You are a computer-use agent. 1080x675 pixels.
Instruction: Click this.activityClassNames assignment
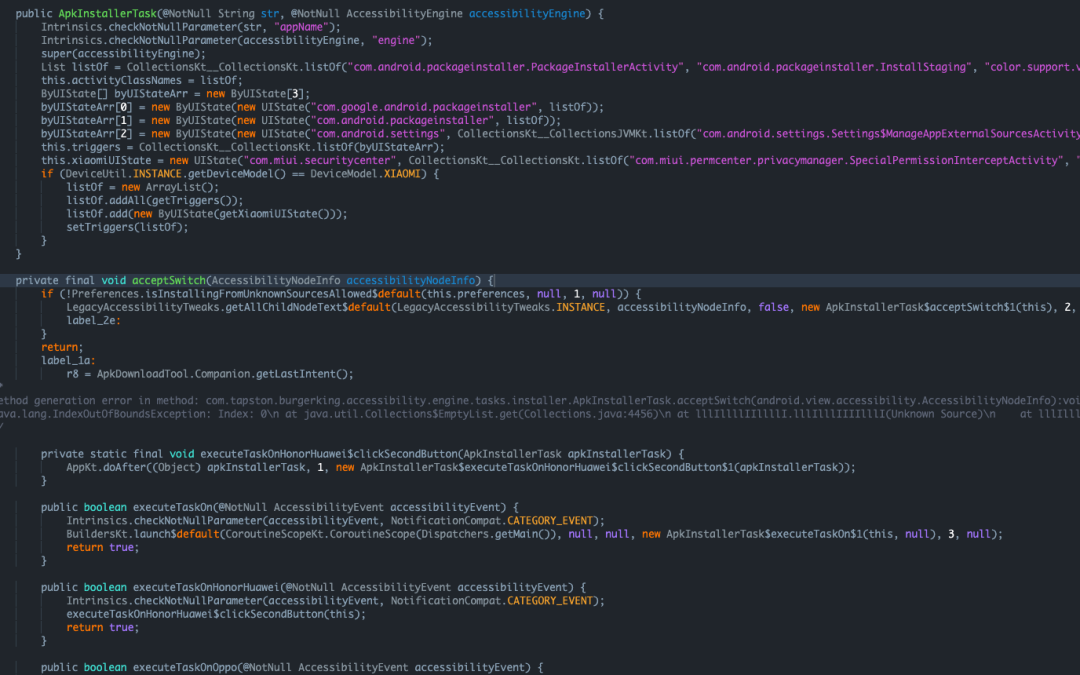point(141,81)
